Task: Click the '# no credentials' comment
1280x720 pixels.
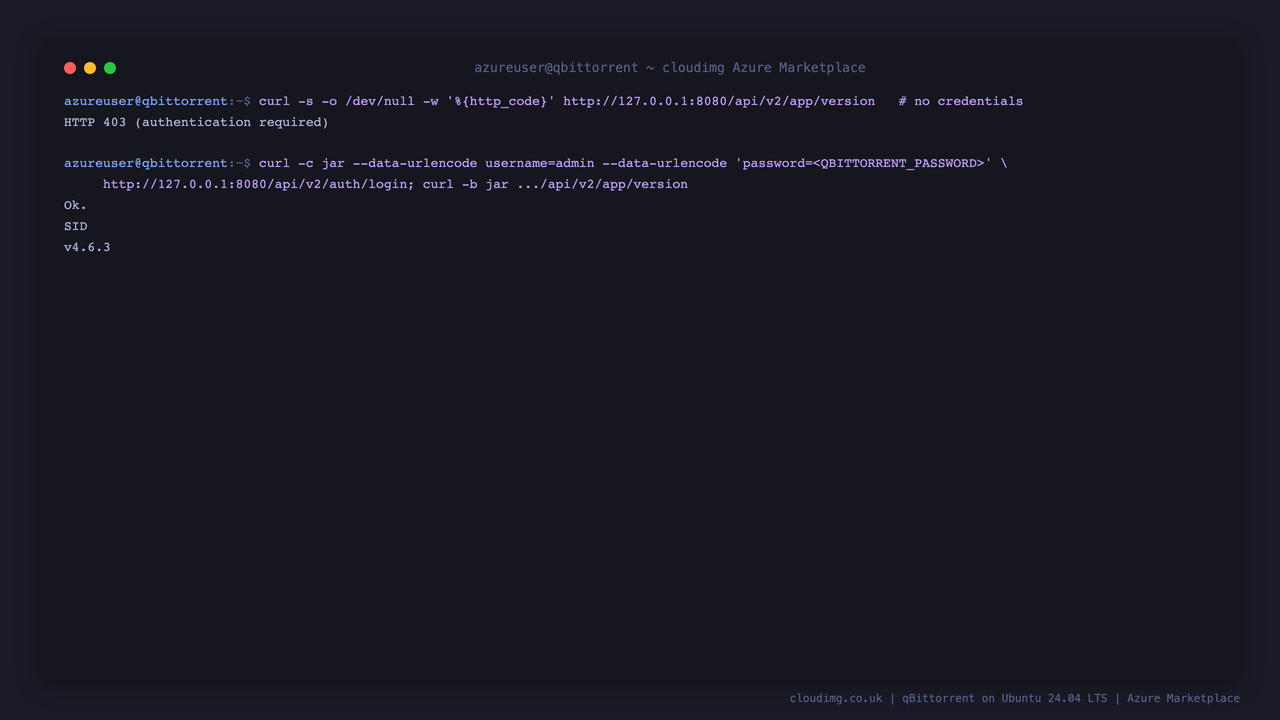Action: pyautogui.click(x=960, y=101)
